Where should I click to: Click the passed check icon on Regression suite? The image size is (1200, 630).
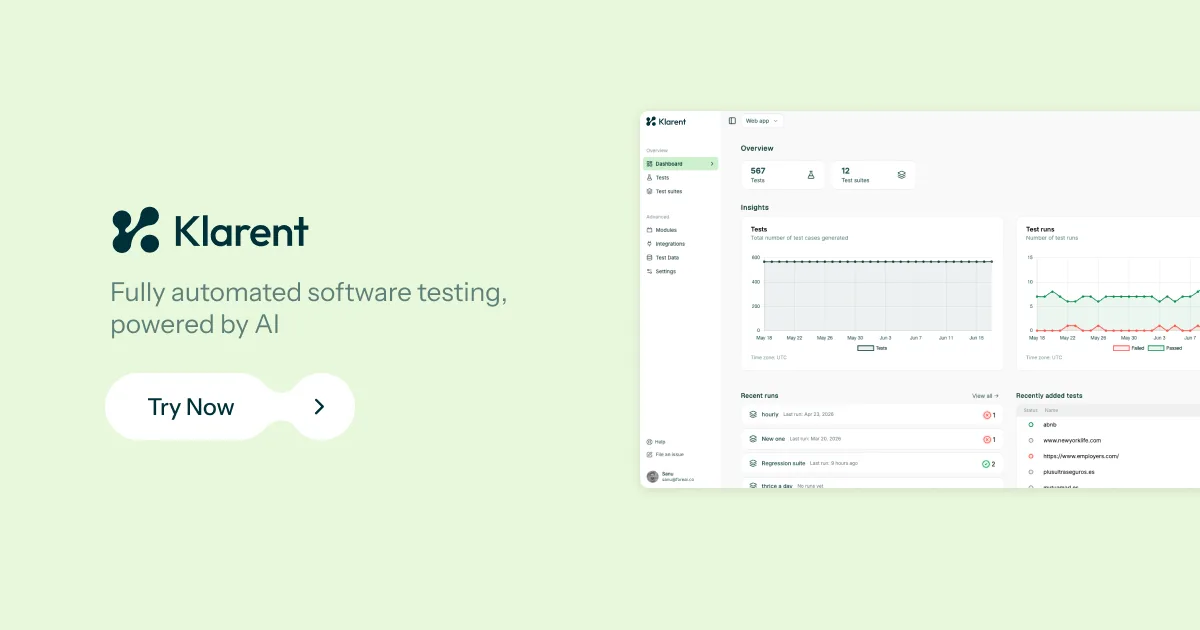pyautogui.click(x=986, y=464)
